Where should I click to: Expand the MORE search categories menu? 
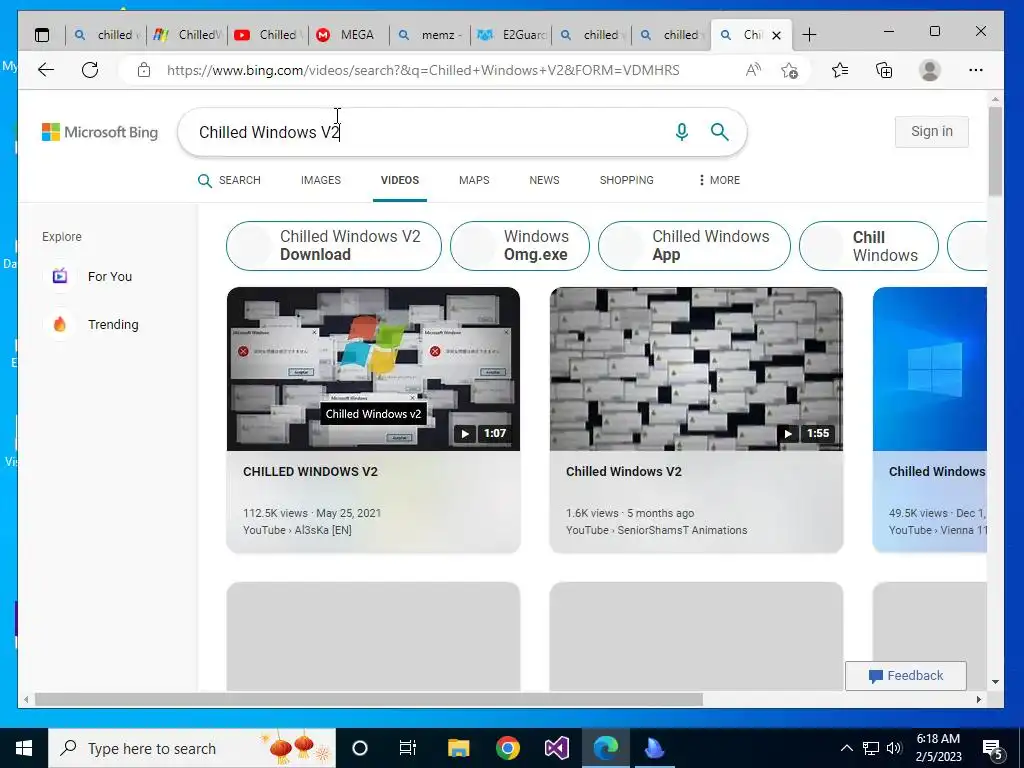coord(719,180)
